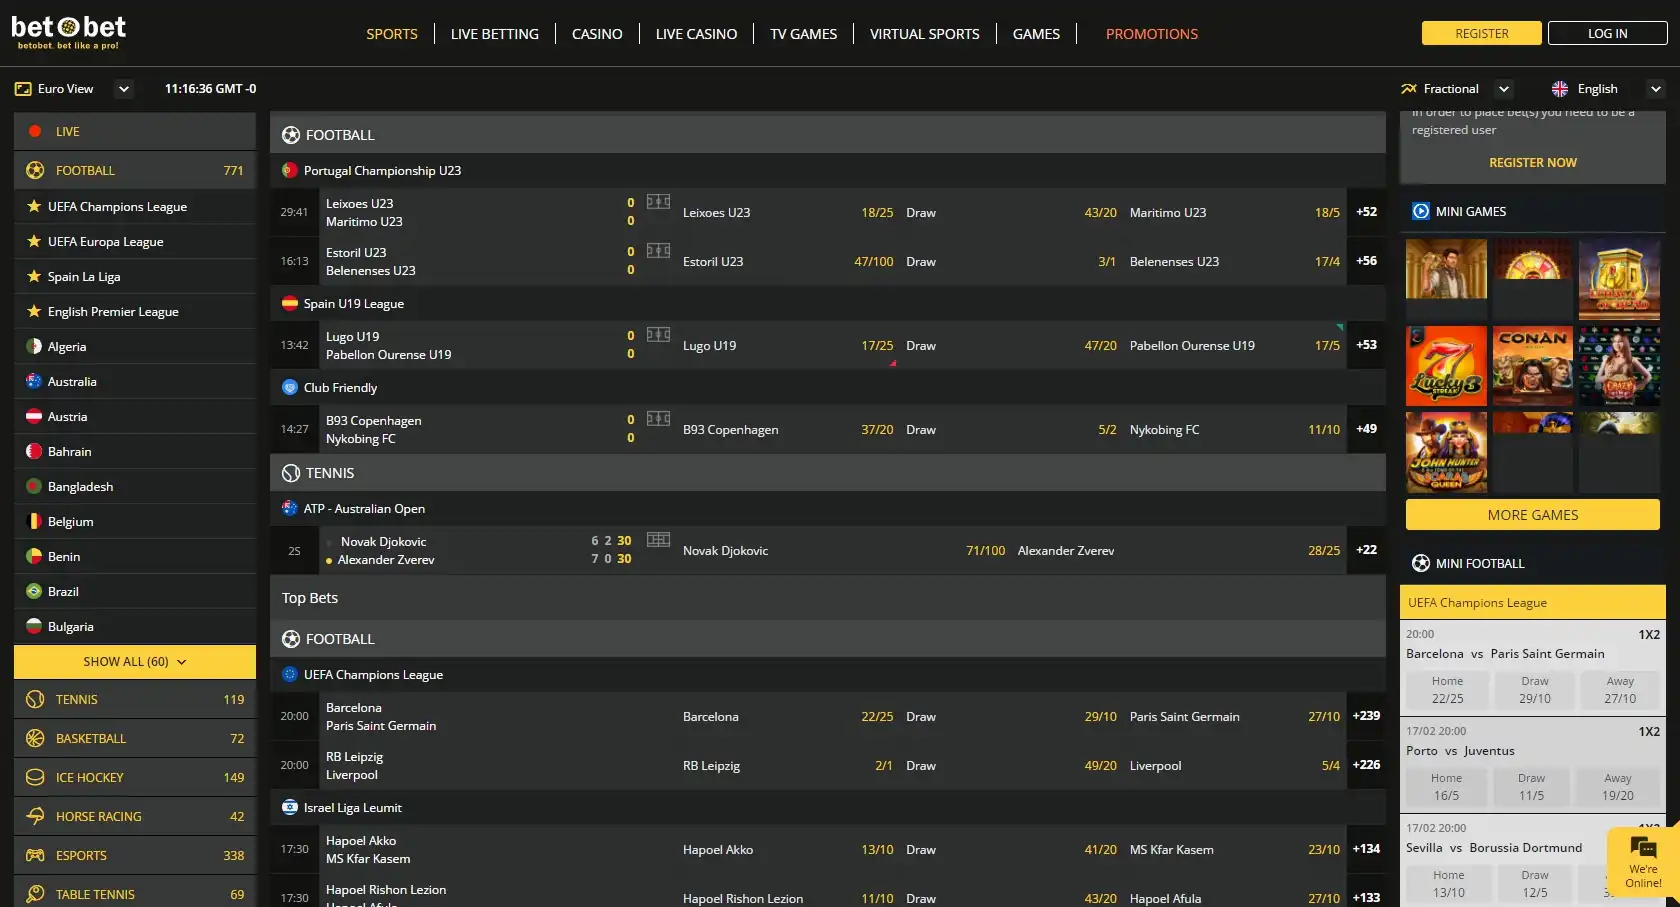Toggle the star next to Spain La Liga
The height and width of the screenshot is (907, 1680).
(34, 277)
